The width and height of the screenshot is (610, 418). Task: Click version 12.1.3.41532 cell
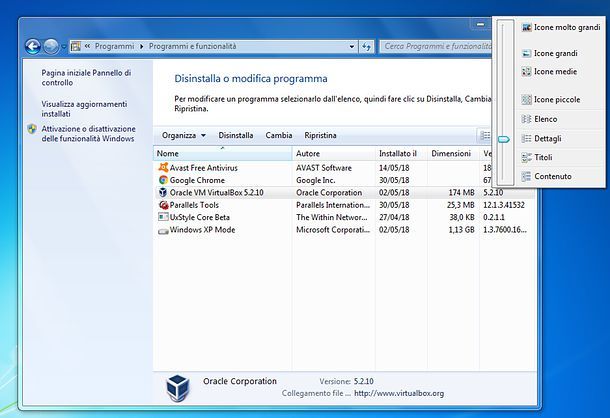click(x=504, y=205)
